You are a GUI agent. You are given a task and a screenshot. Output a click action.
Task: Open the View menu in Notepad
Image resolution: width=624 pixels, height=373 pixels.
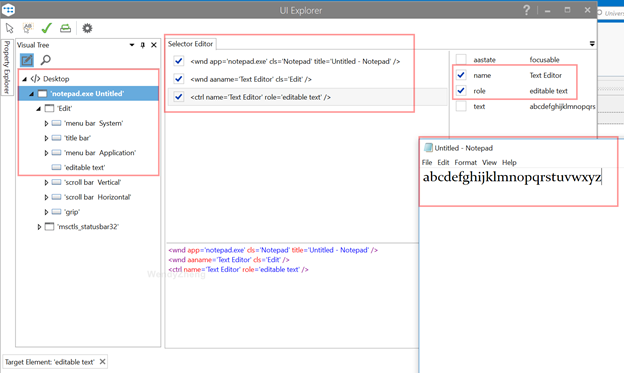pos(489,162)
